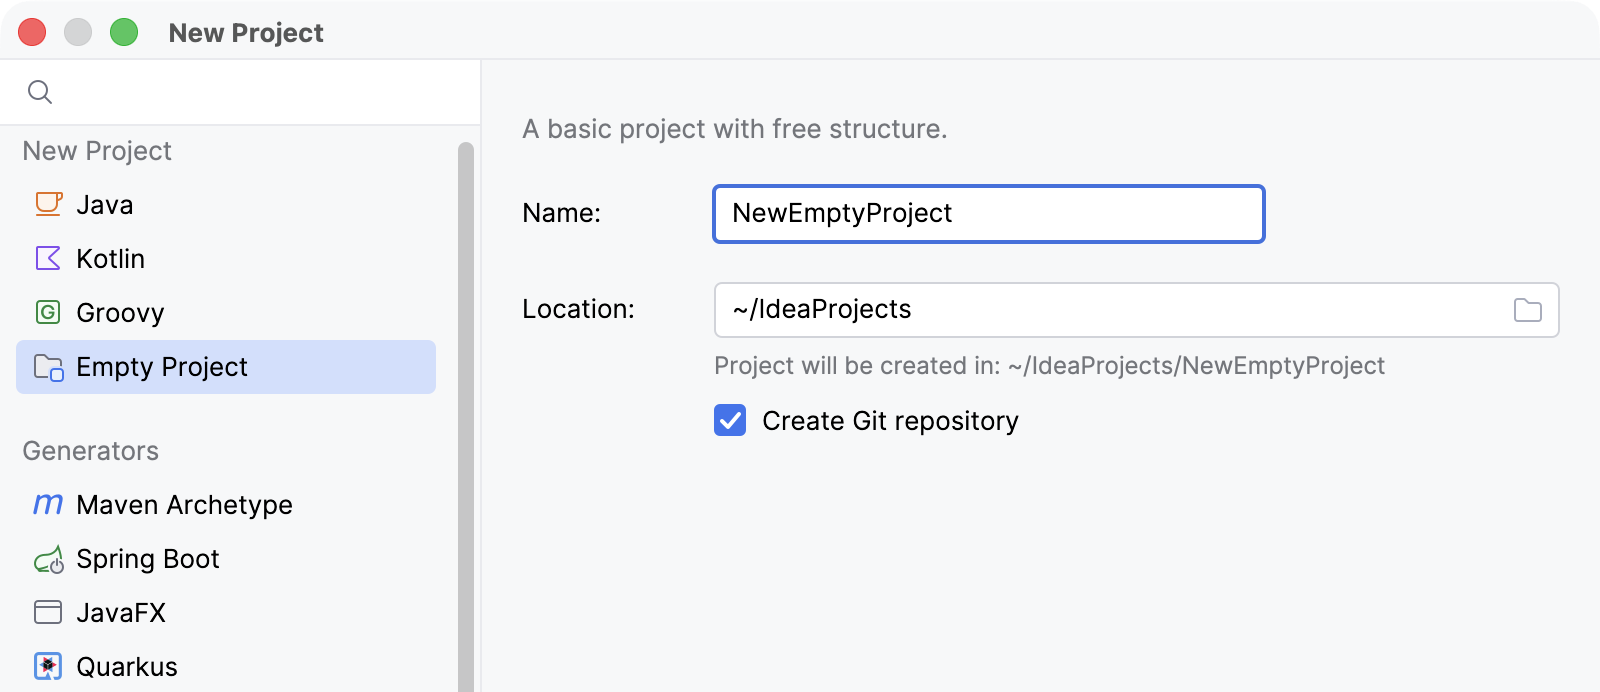Click the Java coffee cup icon
Screen dimensions: 1600x692
click(x=48, y=204)
